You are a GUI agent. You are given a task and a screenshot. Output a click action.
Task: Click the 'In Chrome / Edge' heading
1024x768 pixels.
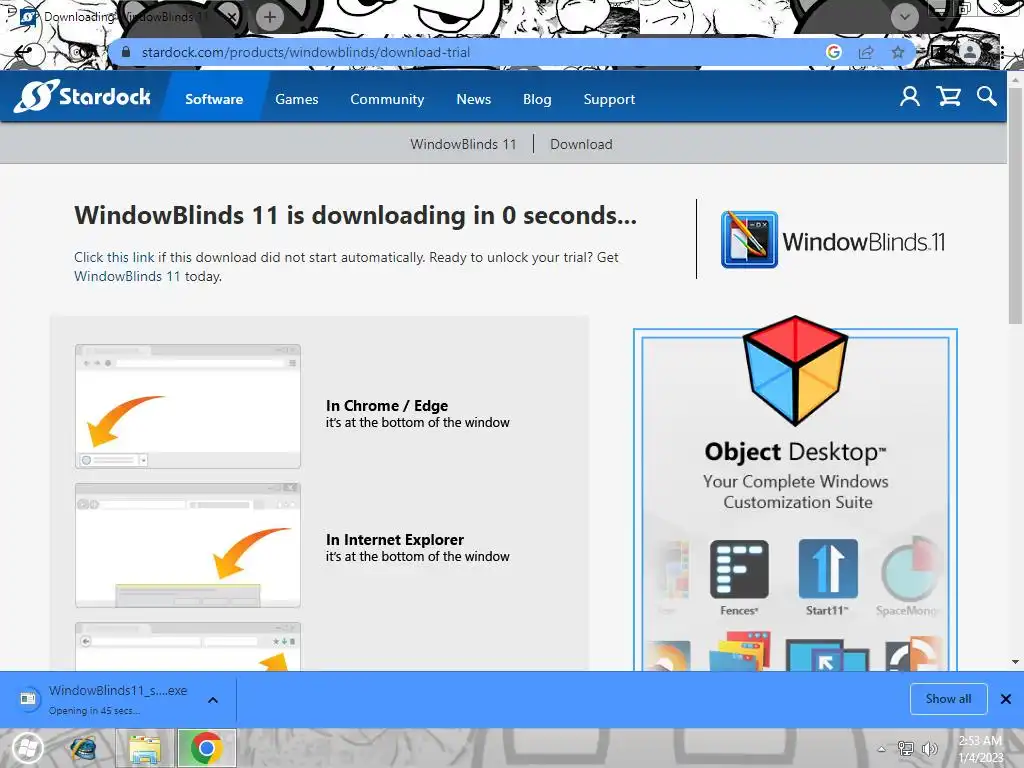pyautogui.click(x=387, y=406)
